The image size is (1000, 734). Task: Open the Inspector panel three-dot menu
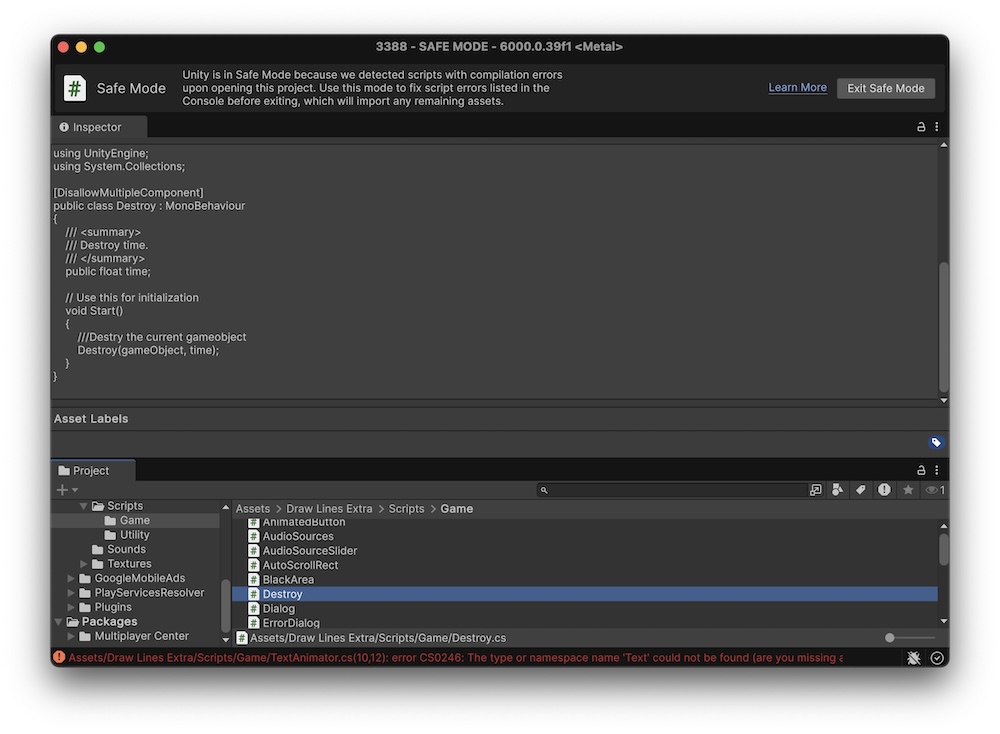(937, 127)
